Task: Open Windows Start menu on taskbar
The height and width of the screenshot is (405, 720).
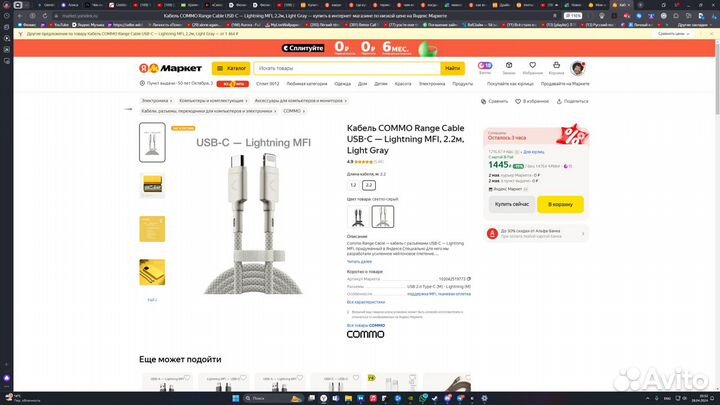Action: (x=236, y=398)
